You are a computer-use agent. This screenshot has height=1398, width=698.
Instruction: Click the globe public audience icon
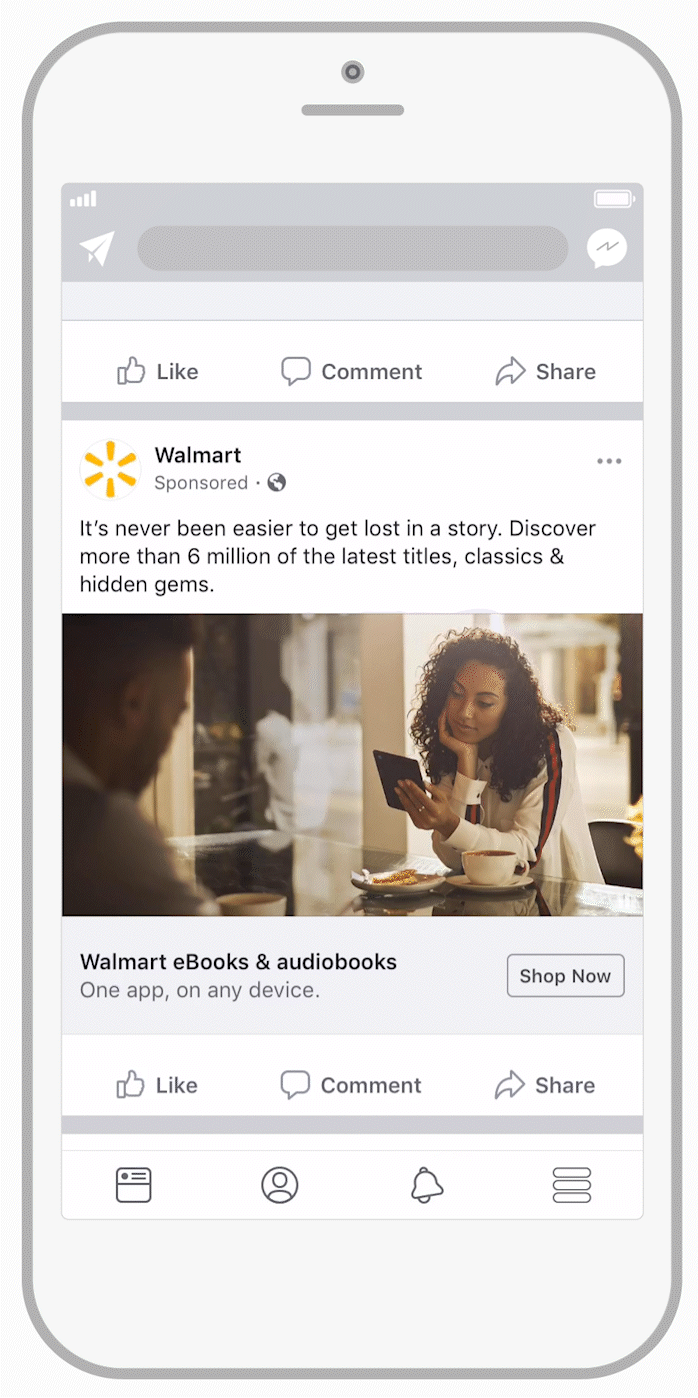point(277,483)
